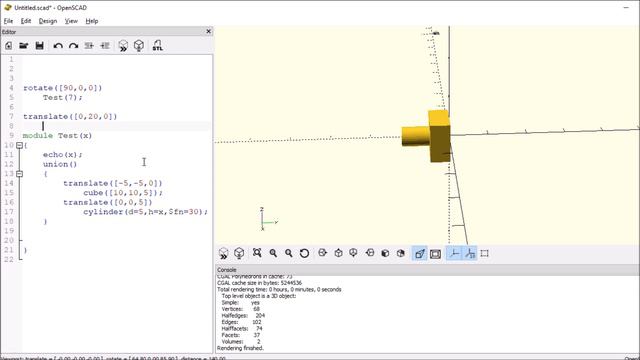
Task: Zoom in on the 3D view
Action: click(273, 253)
